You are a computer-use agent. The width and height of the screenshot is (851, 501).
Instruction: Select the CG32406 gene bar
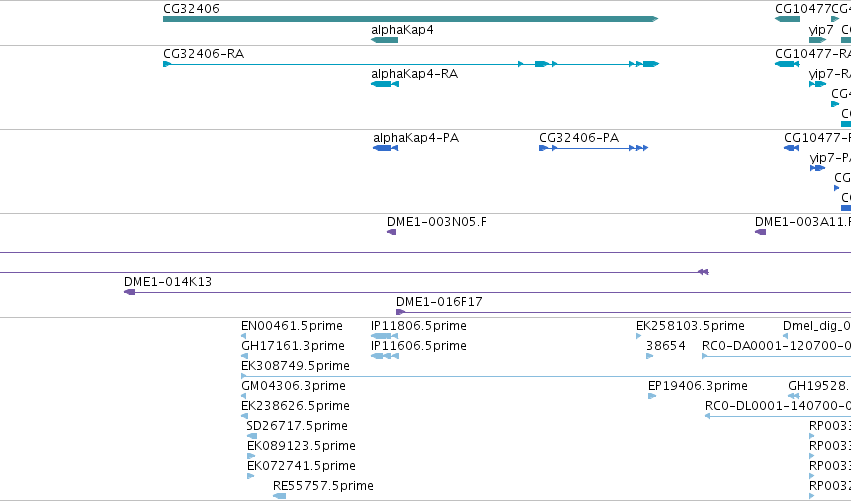[x=410, y=19]
